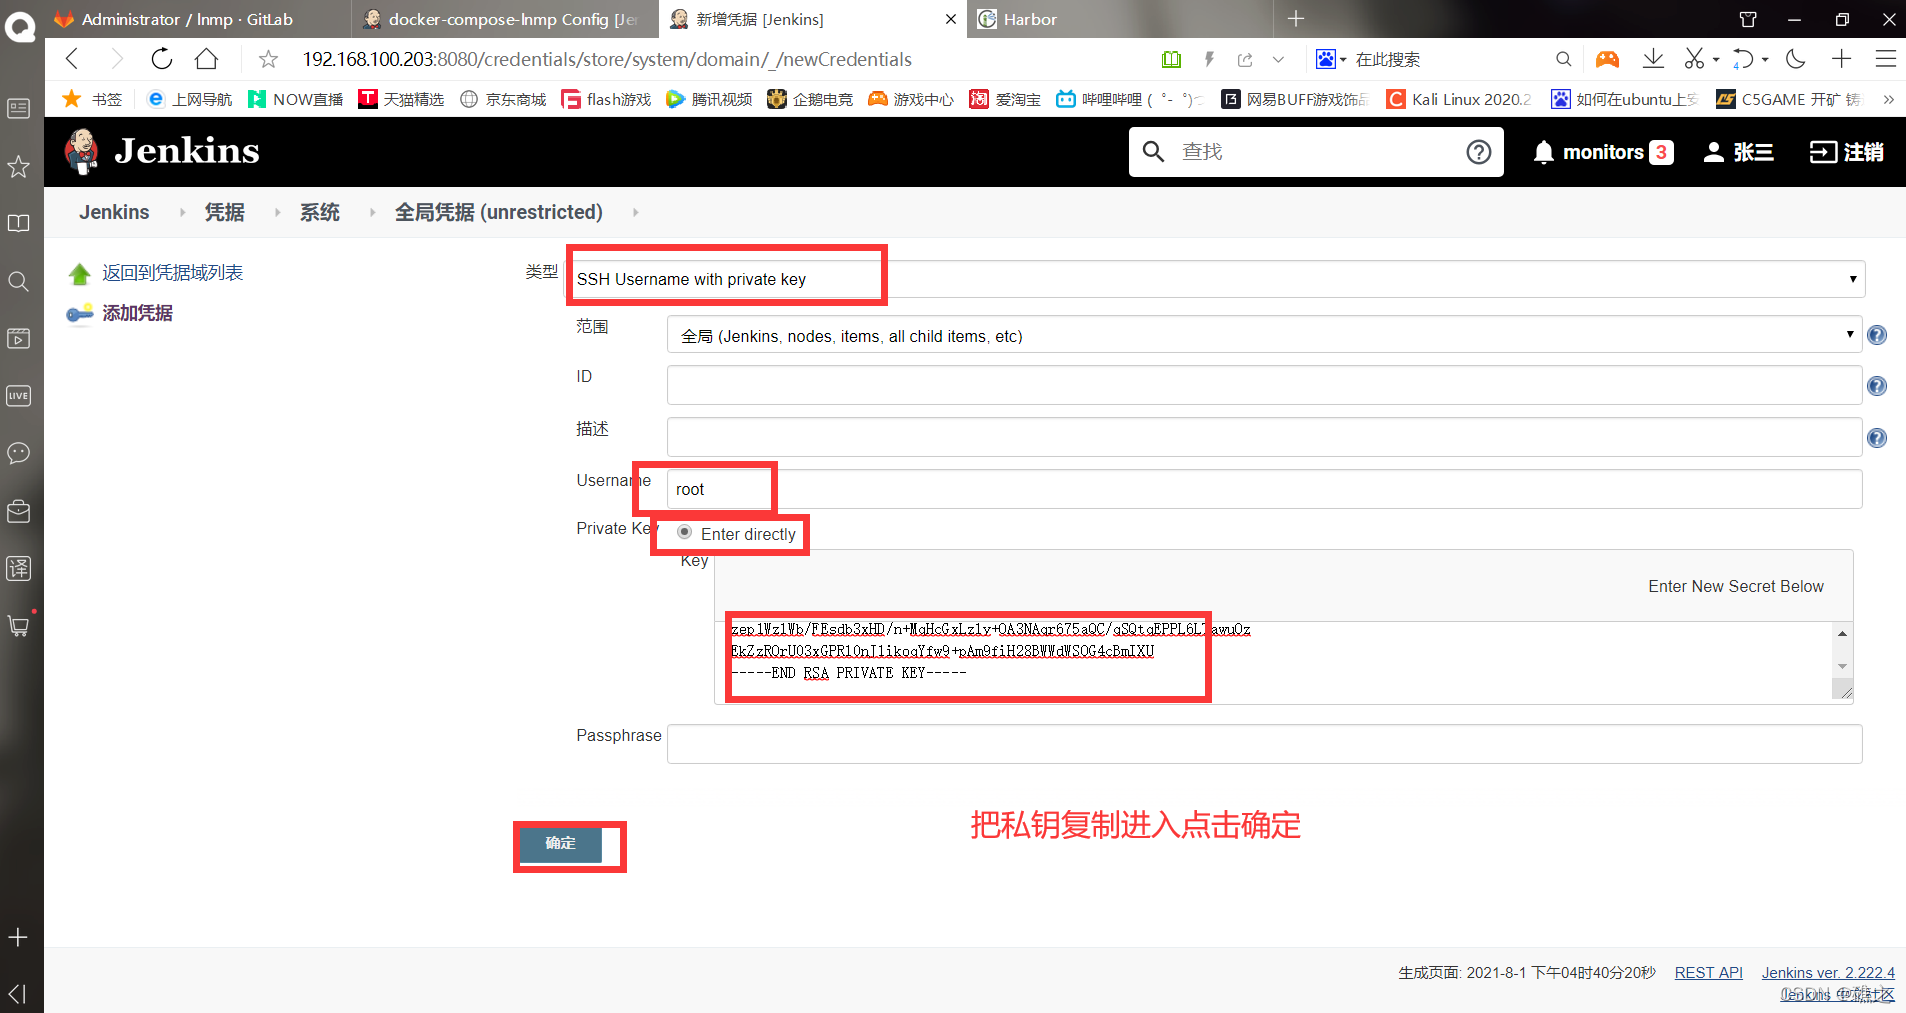Click the 凭据 breadcrumb link

[225, 212]
